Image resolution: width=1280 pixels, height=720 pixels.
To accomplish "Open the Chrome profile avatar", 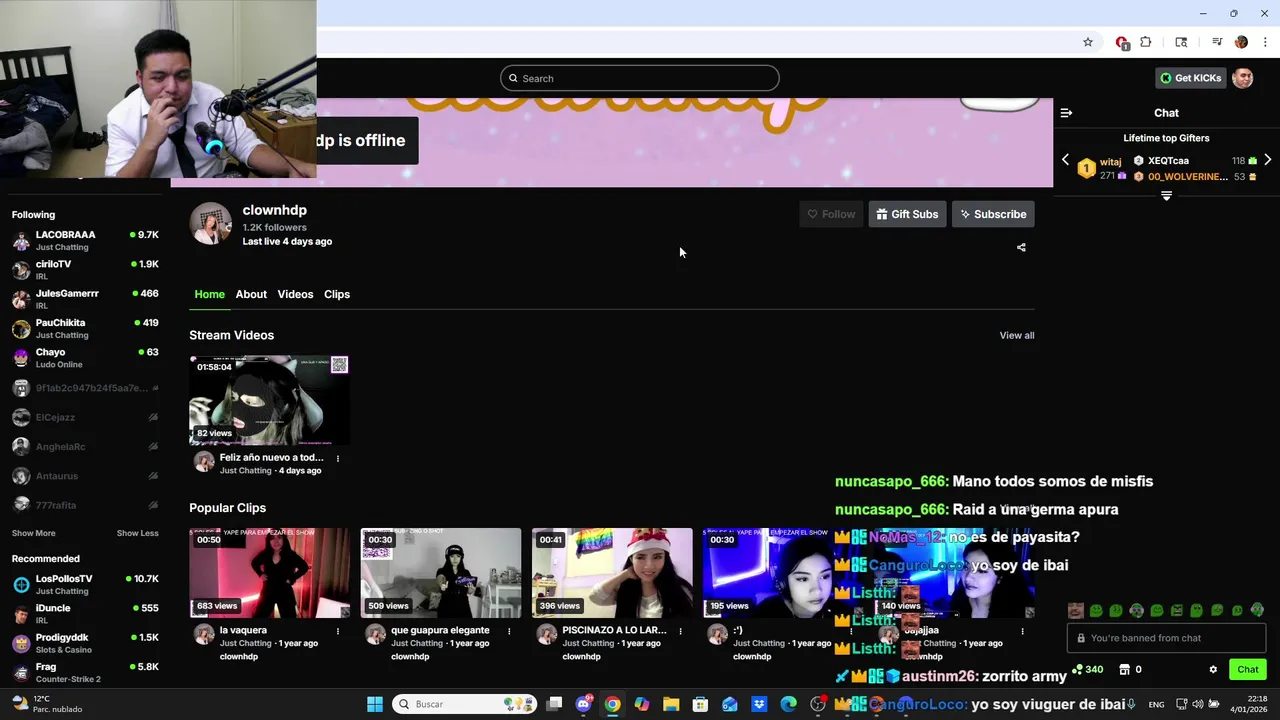I will click(x=1242, y=42).
